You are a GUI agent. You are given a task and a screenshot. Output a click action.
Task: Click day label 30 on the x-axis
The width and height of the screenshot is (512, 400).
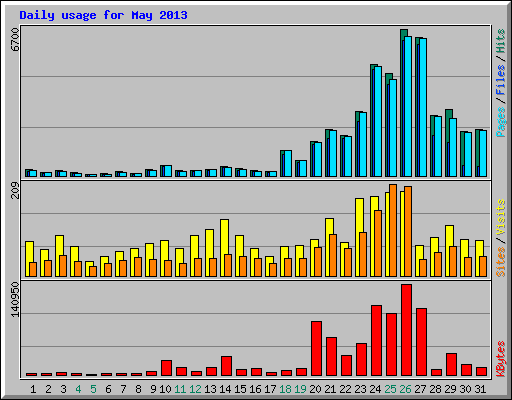465,389
